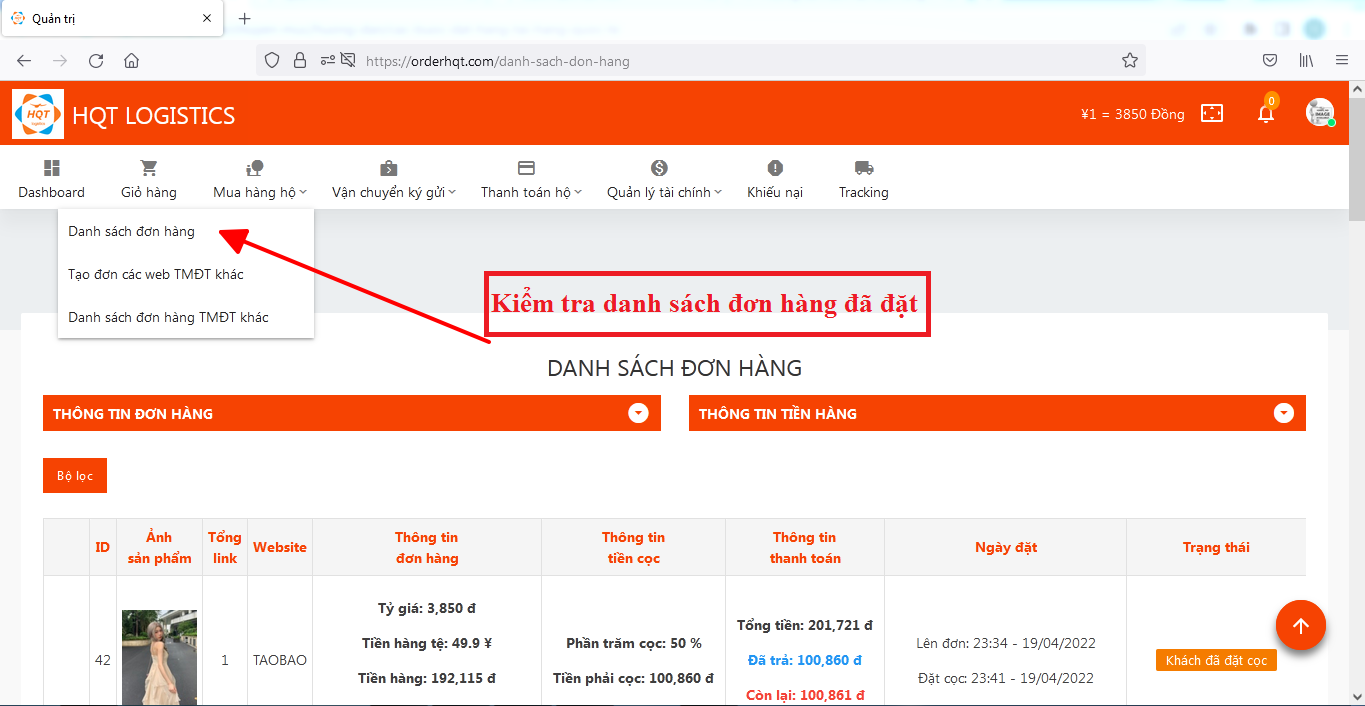Click order ID 42 cell
Image resolution: width=1365 pixels, height=706 pixels.
[x=103, y=660]
